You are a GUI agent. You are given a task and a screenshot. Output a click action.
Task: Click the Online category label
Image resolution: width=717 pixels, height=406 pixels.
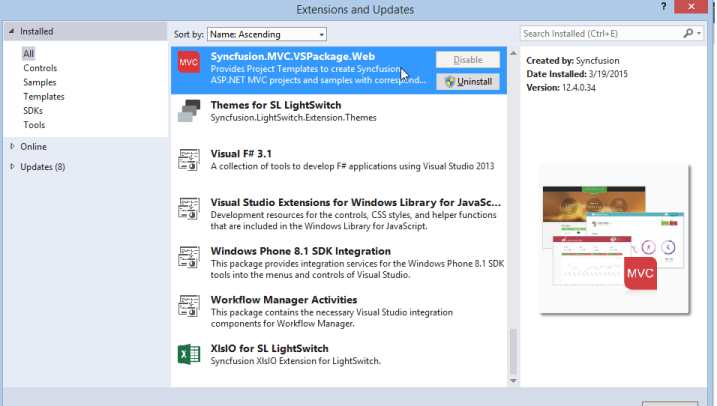coord(33,147)
